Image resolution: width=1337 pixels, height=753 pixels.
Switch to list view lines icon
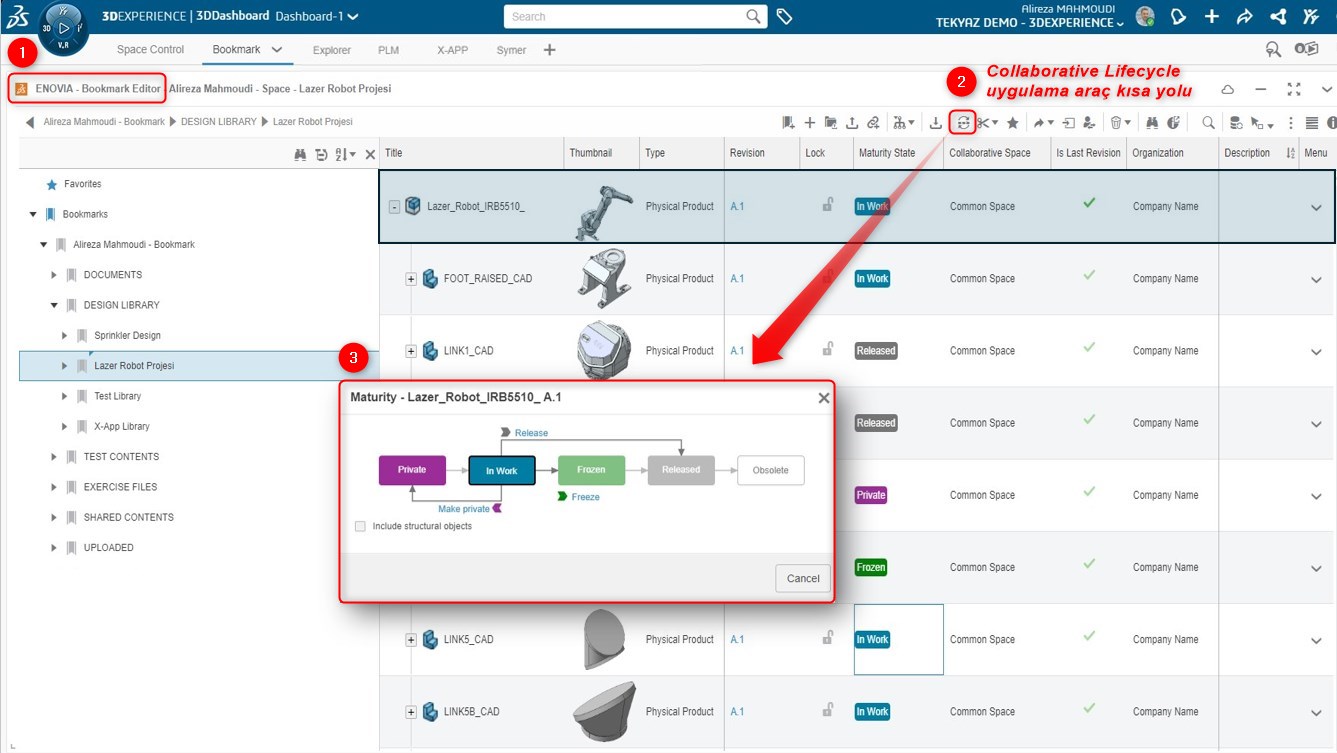pos(1312,122)
